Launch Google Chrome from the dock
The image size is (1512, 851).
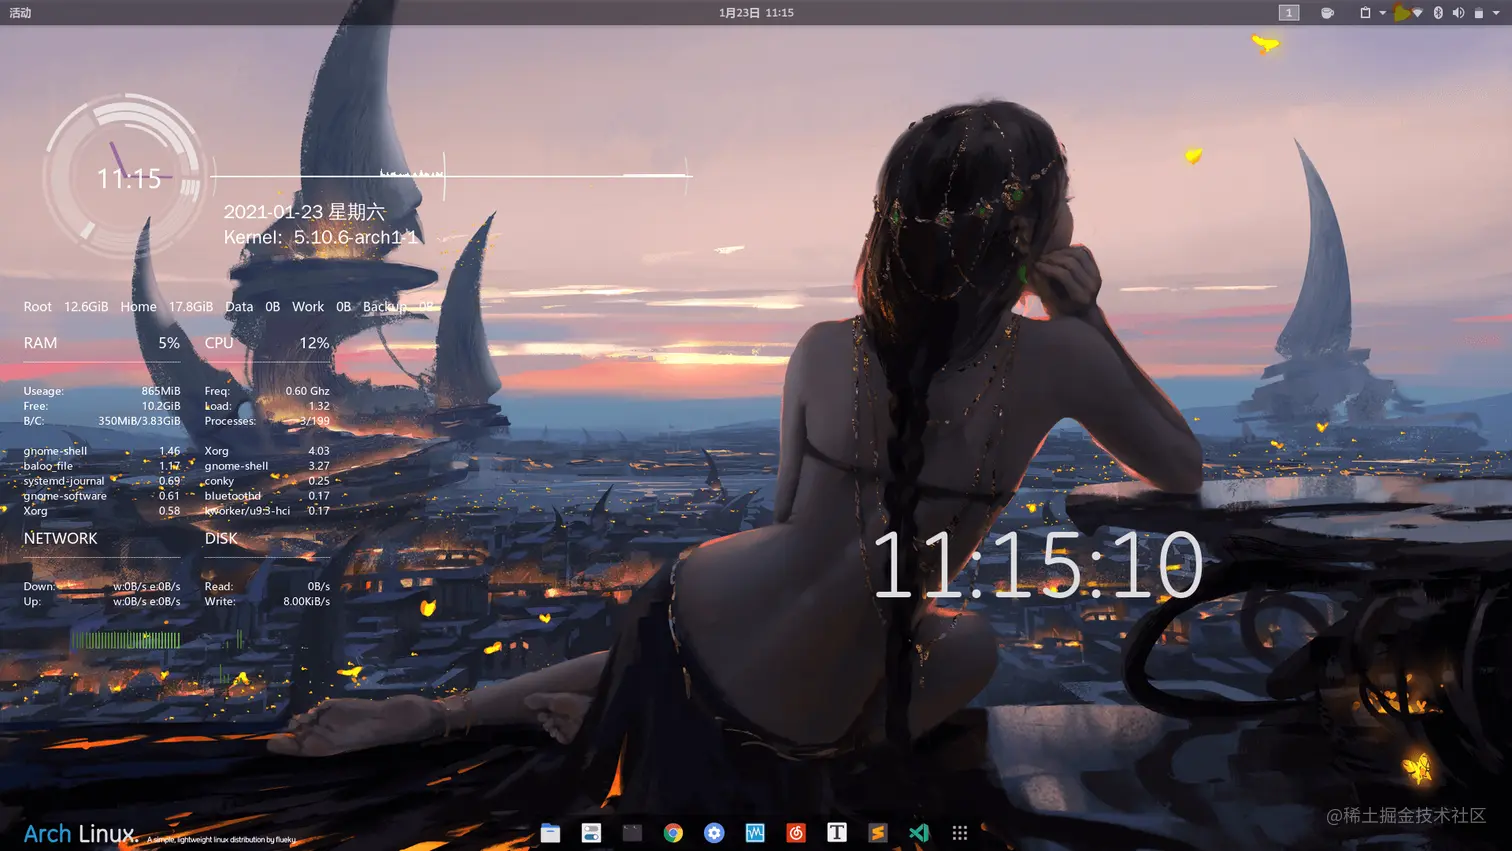[673, 833]
